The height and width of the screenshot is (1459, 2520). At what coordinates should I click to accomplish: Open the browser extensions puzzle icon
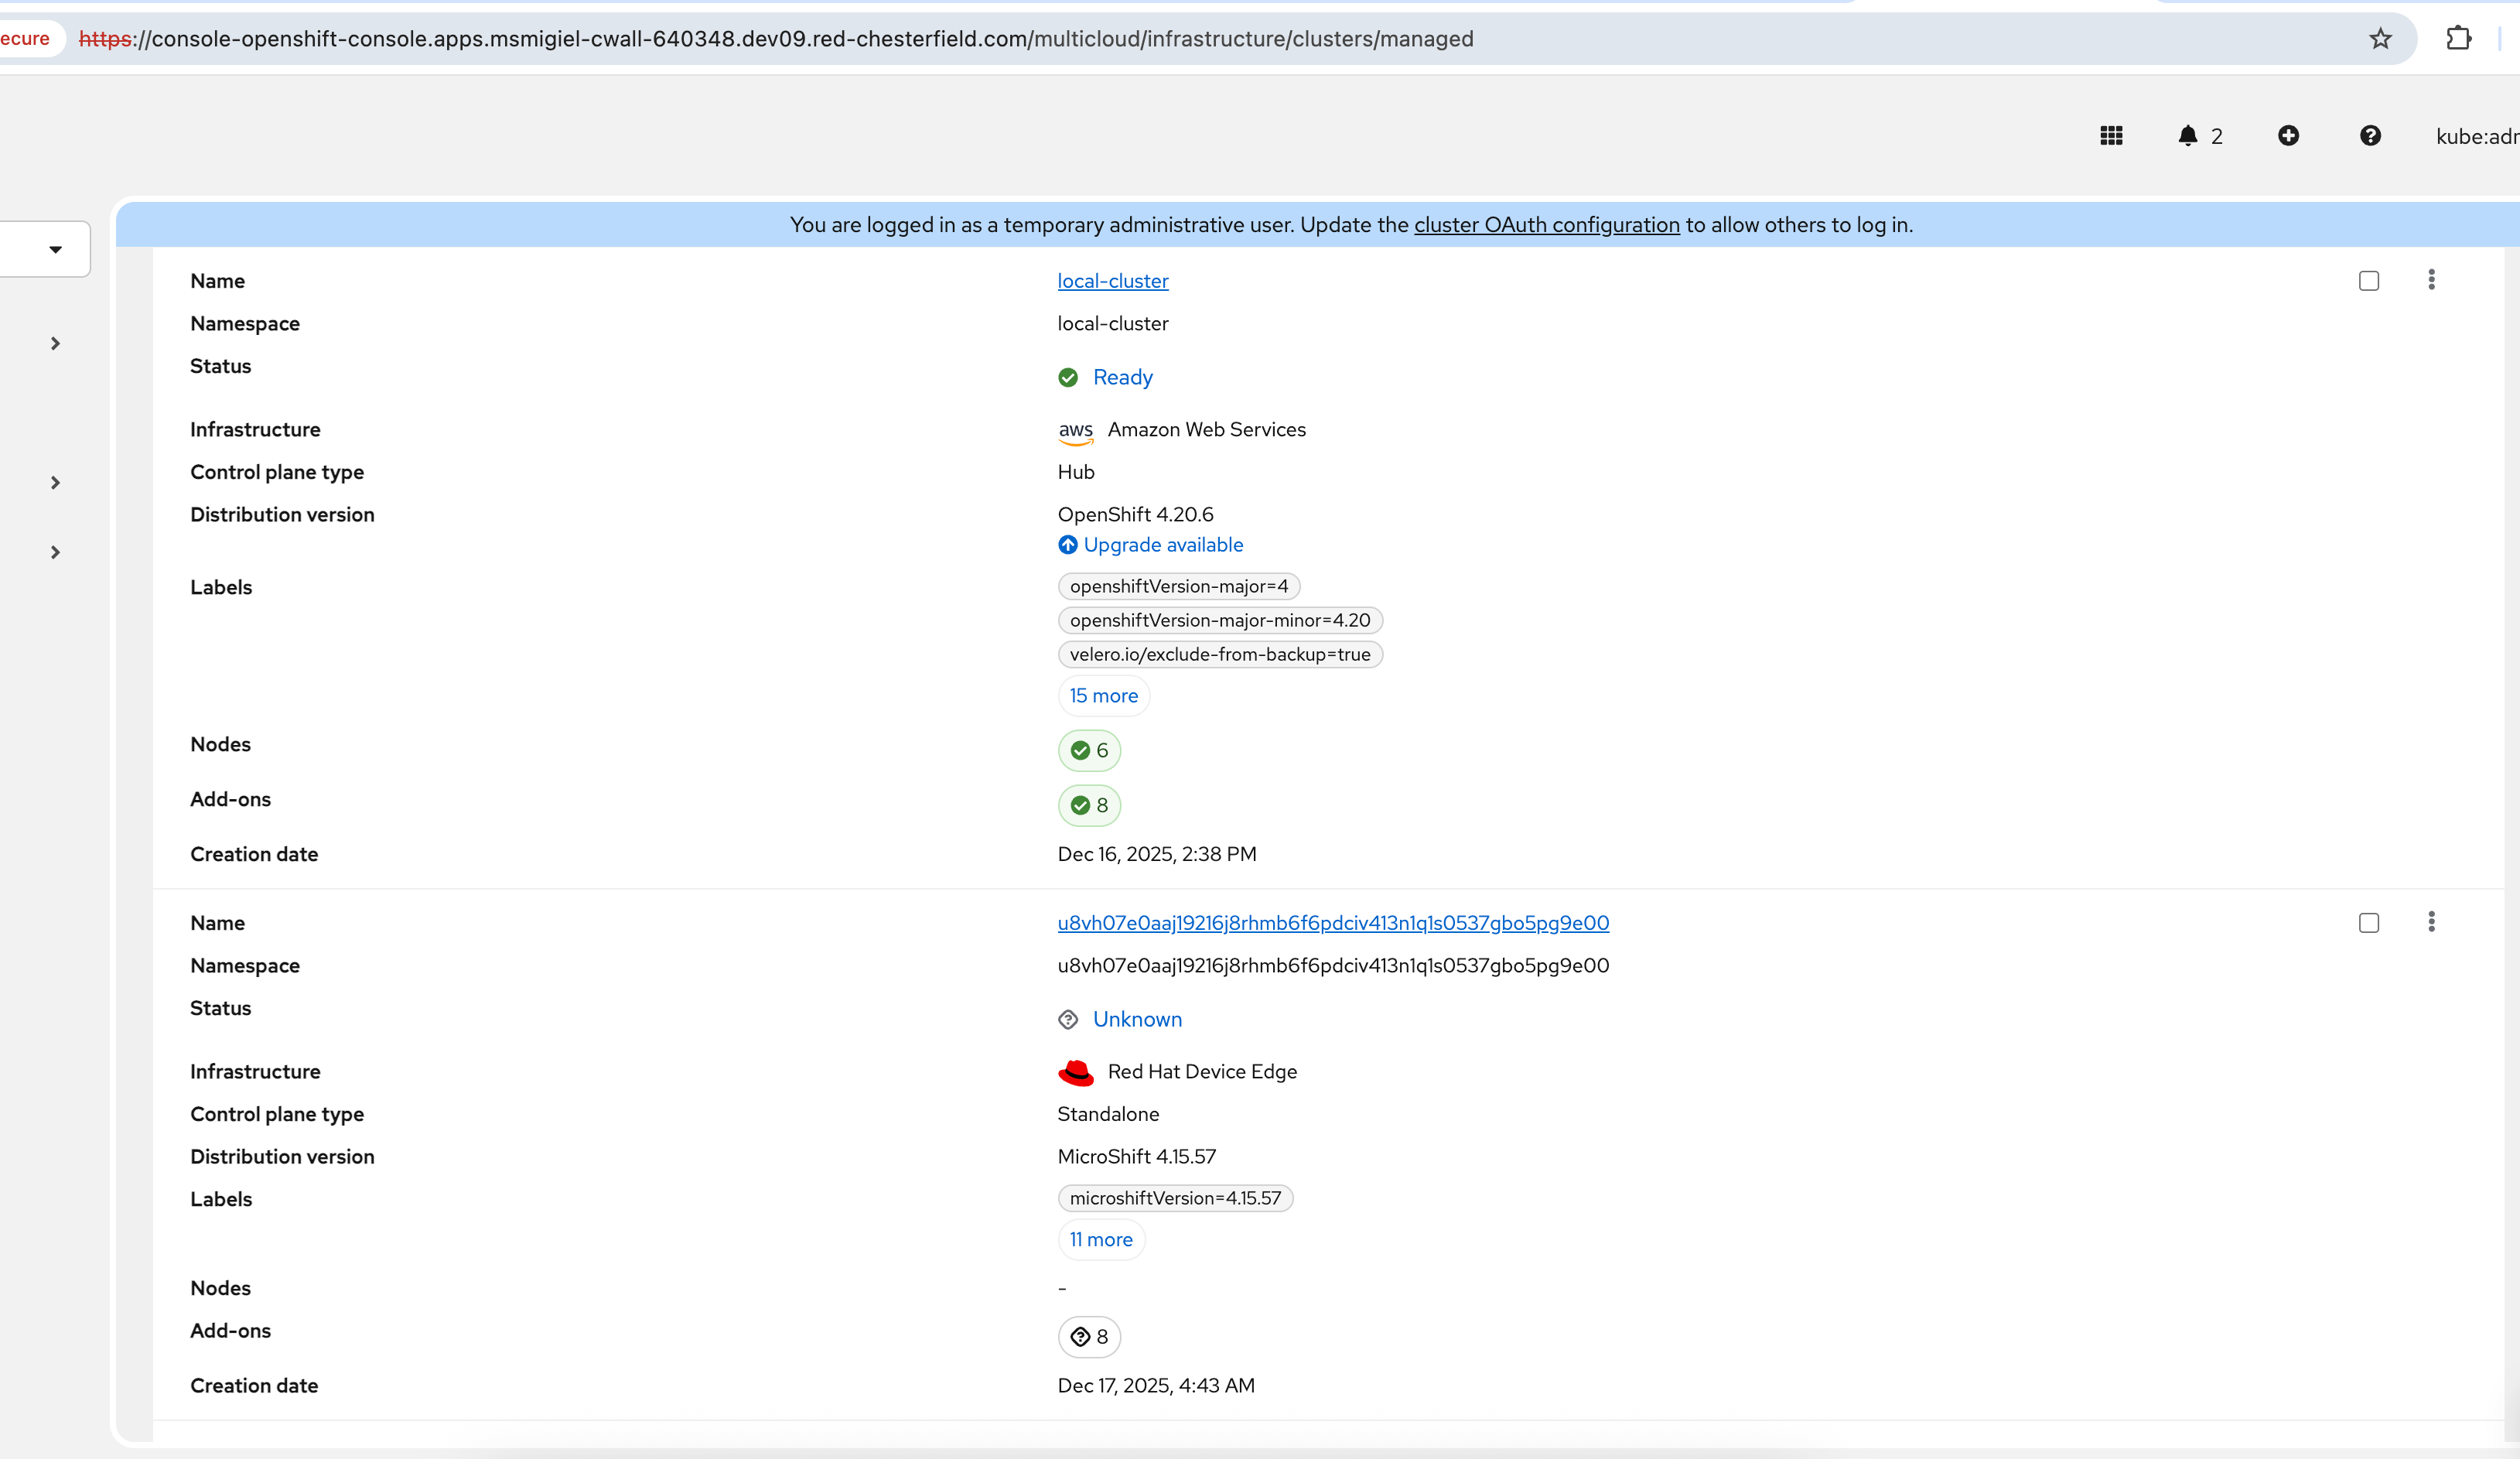(x=2458, y=39)
